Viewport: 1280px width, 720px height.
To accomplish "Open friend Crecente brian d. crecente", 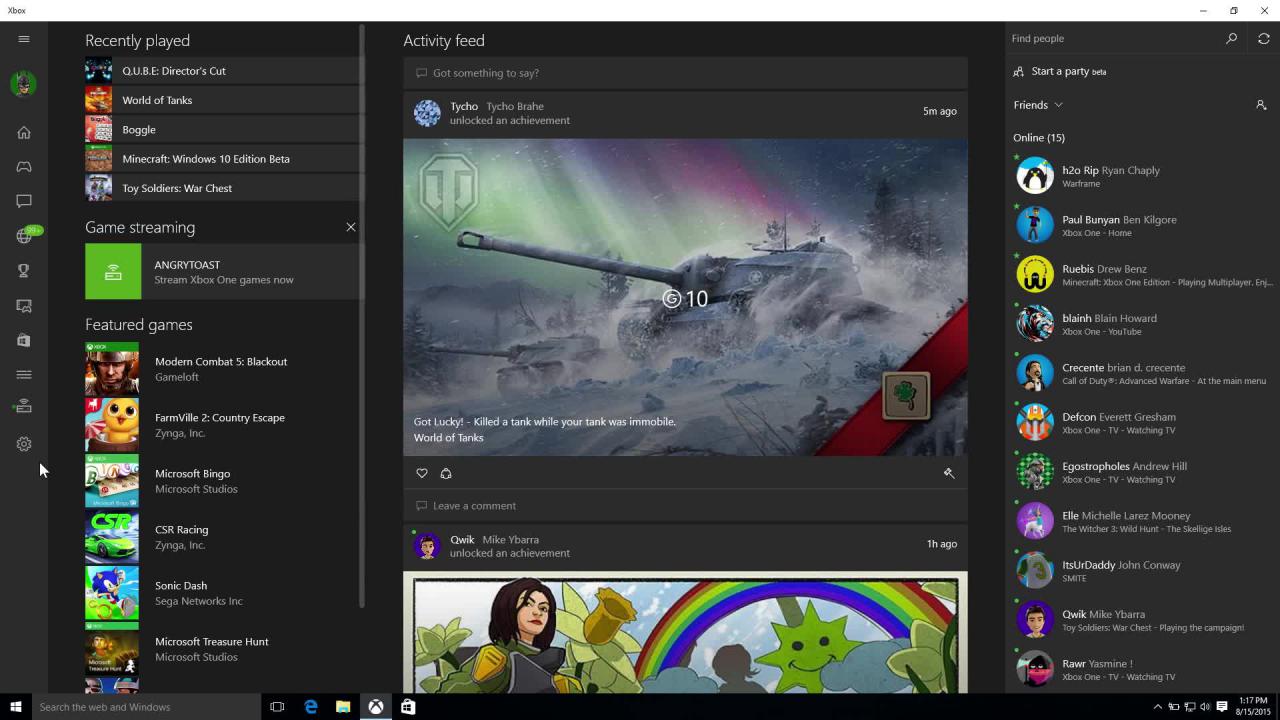I will coord(1142,373).
